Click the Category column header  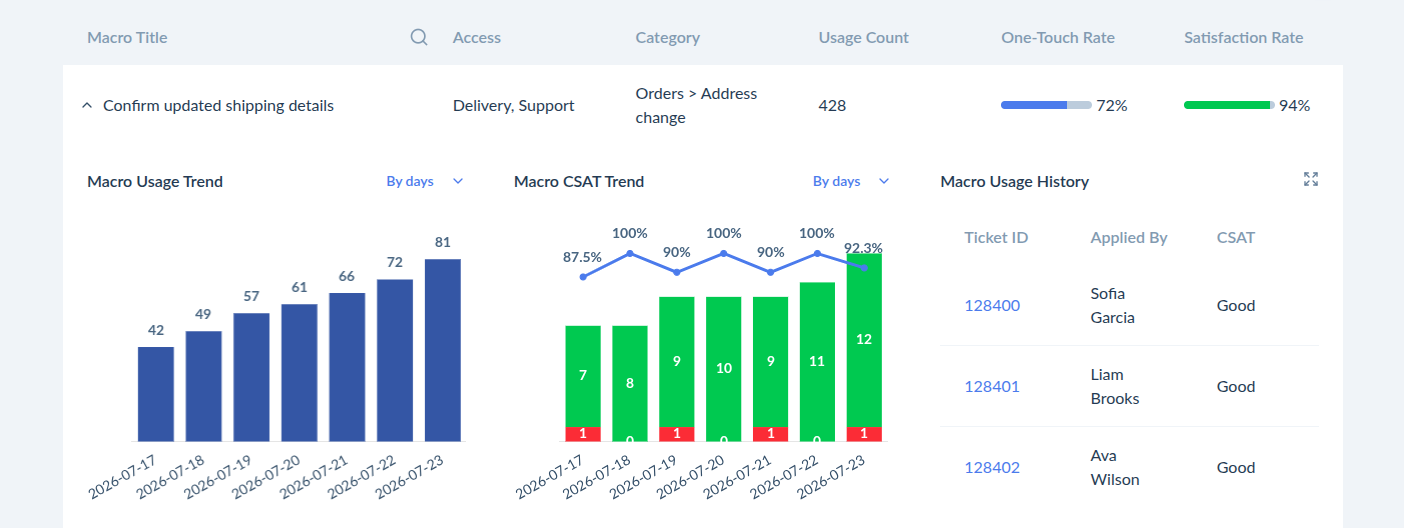point(667,38)
